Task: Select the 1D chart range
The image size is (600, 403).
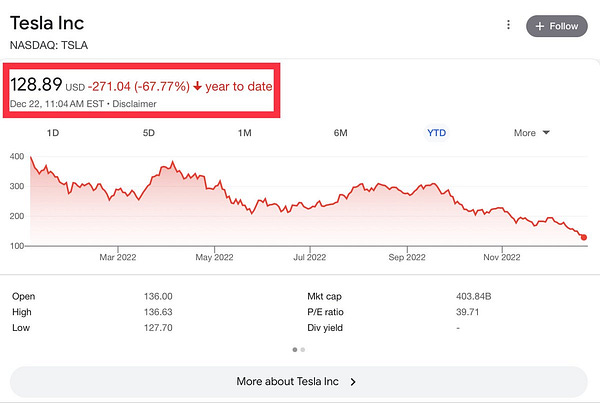Action: click(53, 133)
